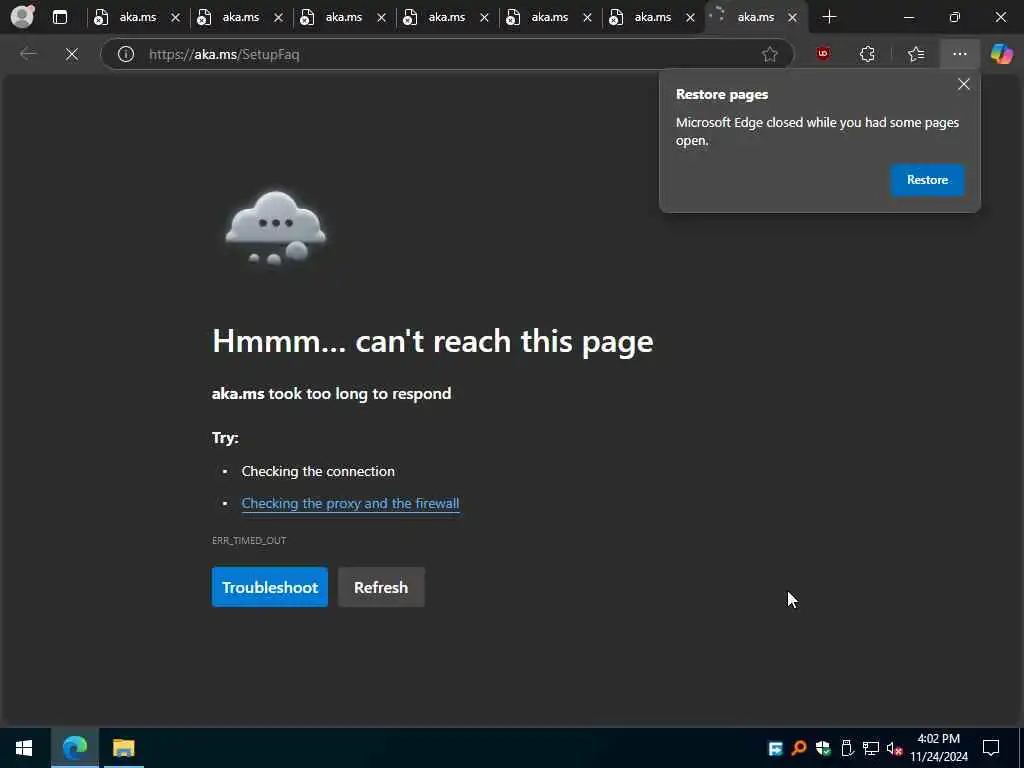Click the Refresh button
Screen dimensions: 1024x768
click(x=381, y=587)
